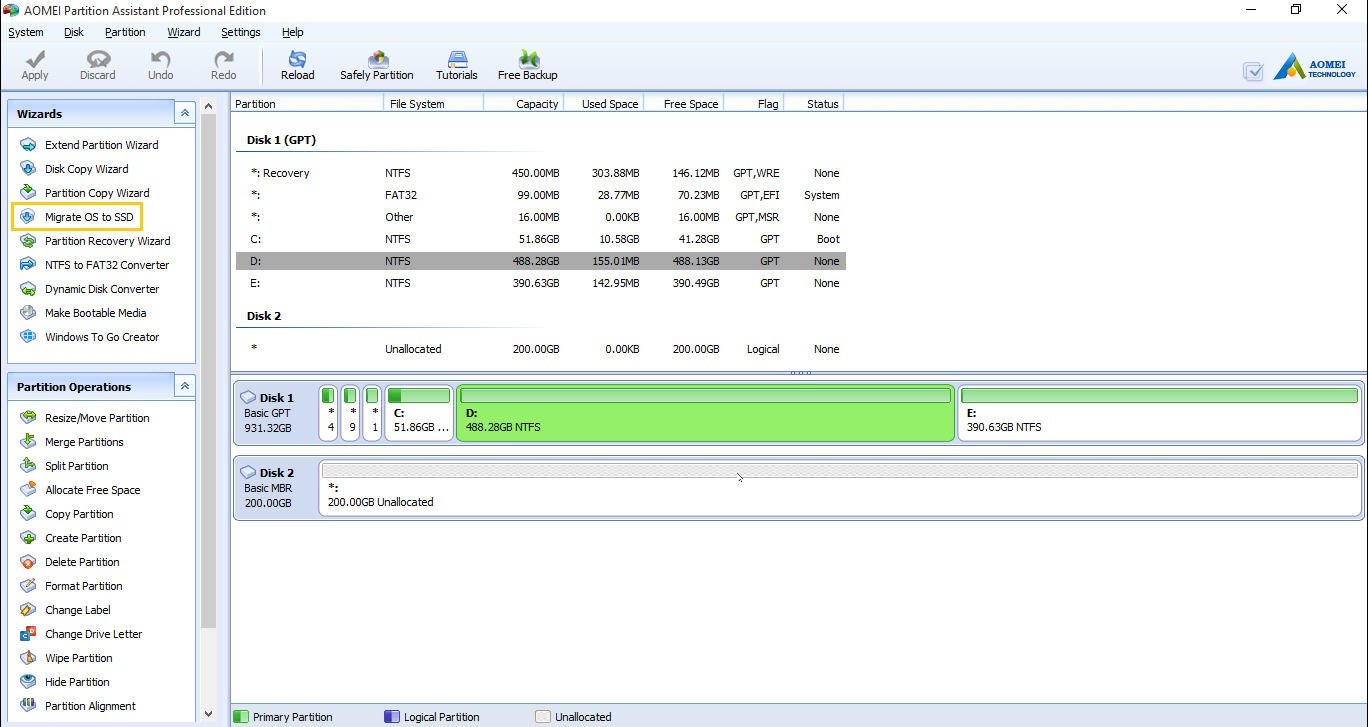Click the Delete Partition icon

(x=28, y=562)
